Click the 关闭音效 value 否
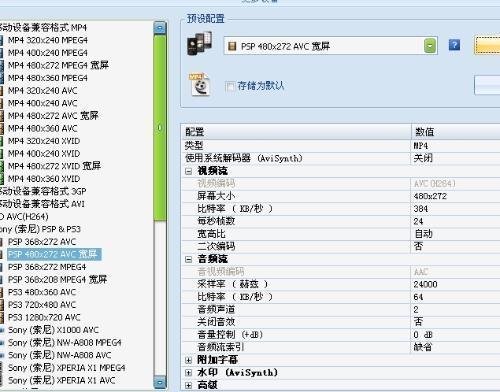This screenshot has width=500, height=392. point(418,322)
